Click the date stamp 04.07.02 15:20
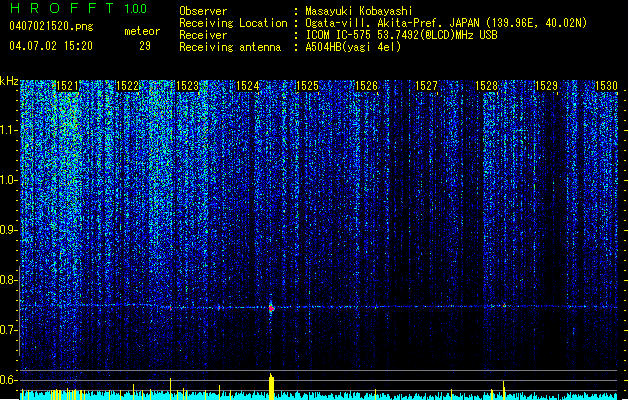Viewport: 629px width, 400px height. tap(51, 46)
